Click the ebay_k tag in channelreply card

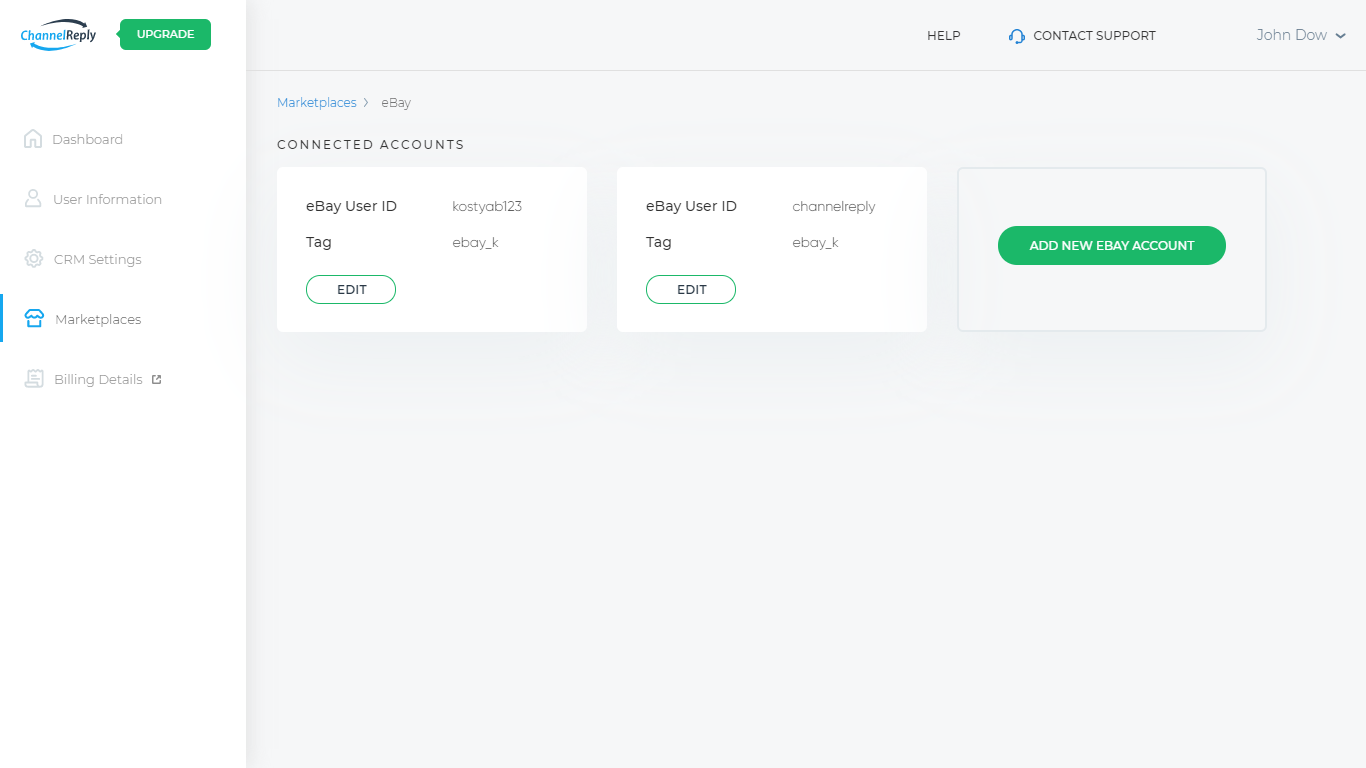(815, 242)
